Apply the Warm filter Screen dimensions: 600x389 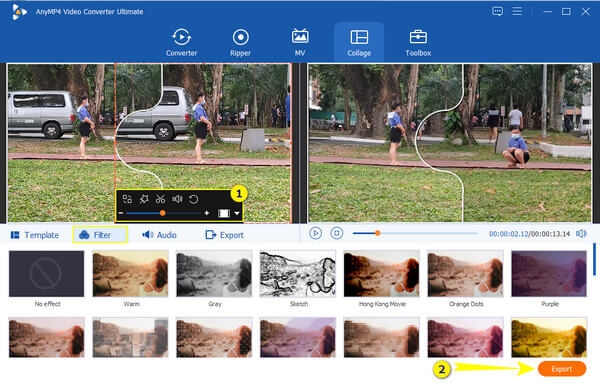130,274
